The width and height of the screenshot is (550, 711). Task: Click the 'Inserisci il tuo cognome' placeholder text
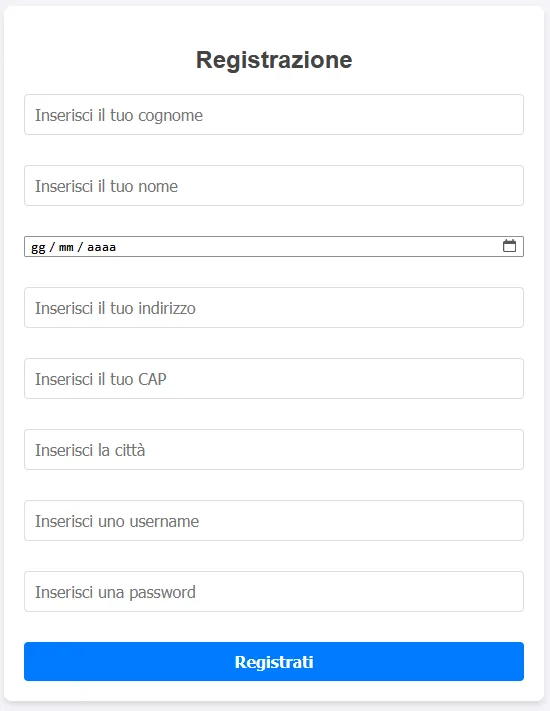pos(119,115)
